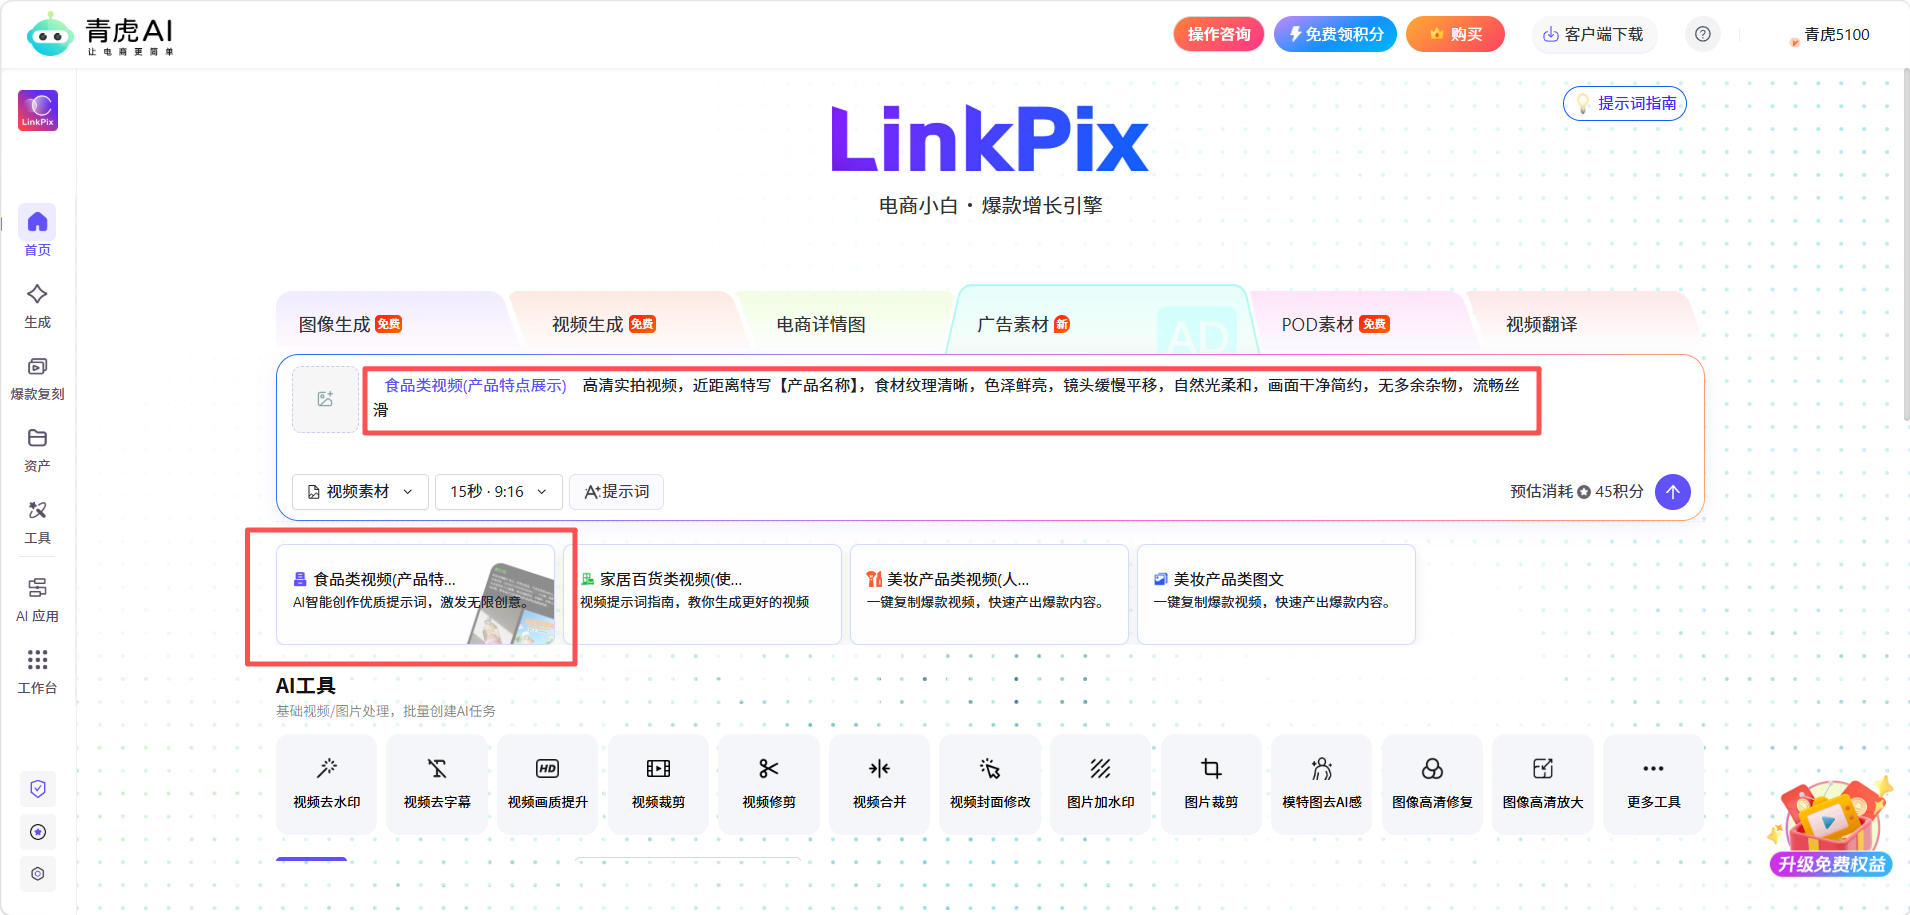Click the 提示词 button below prompt

pos(617,492)
